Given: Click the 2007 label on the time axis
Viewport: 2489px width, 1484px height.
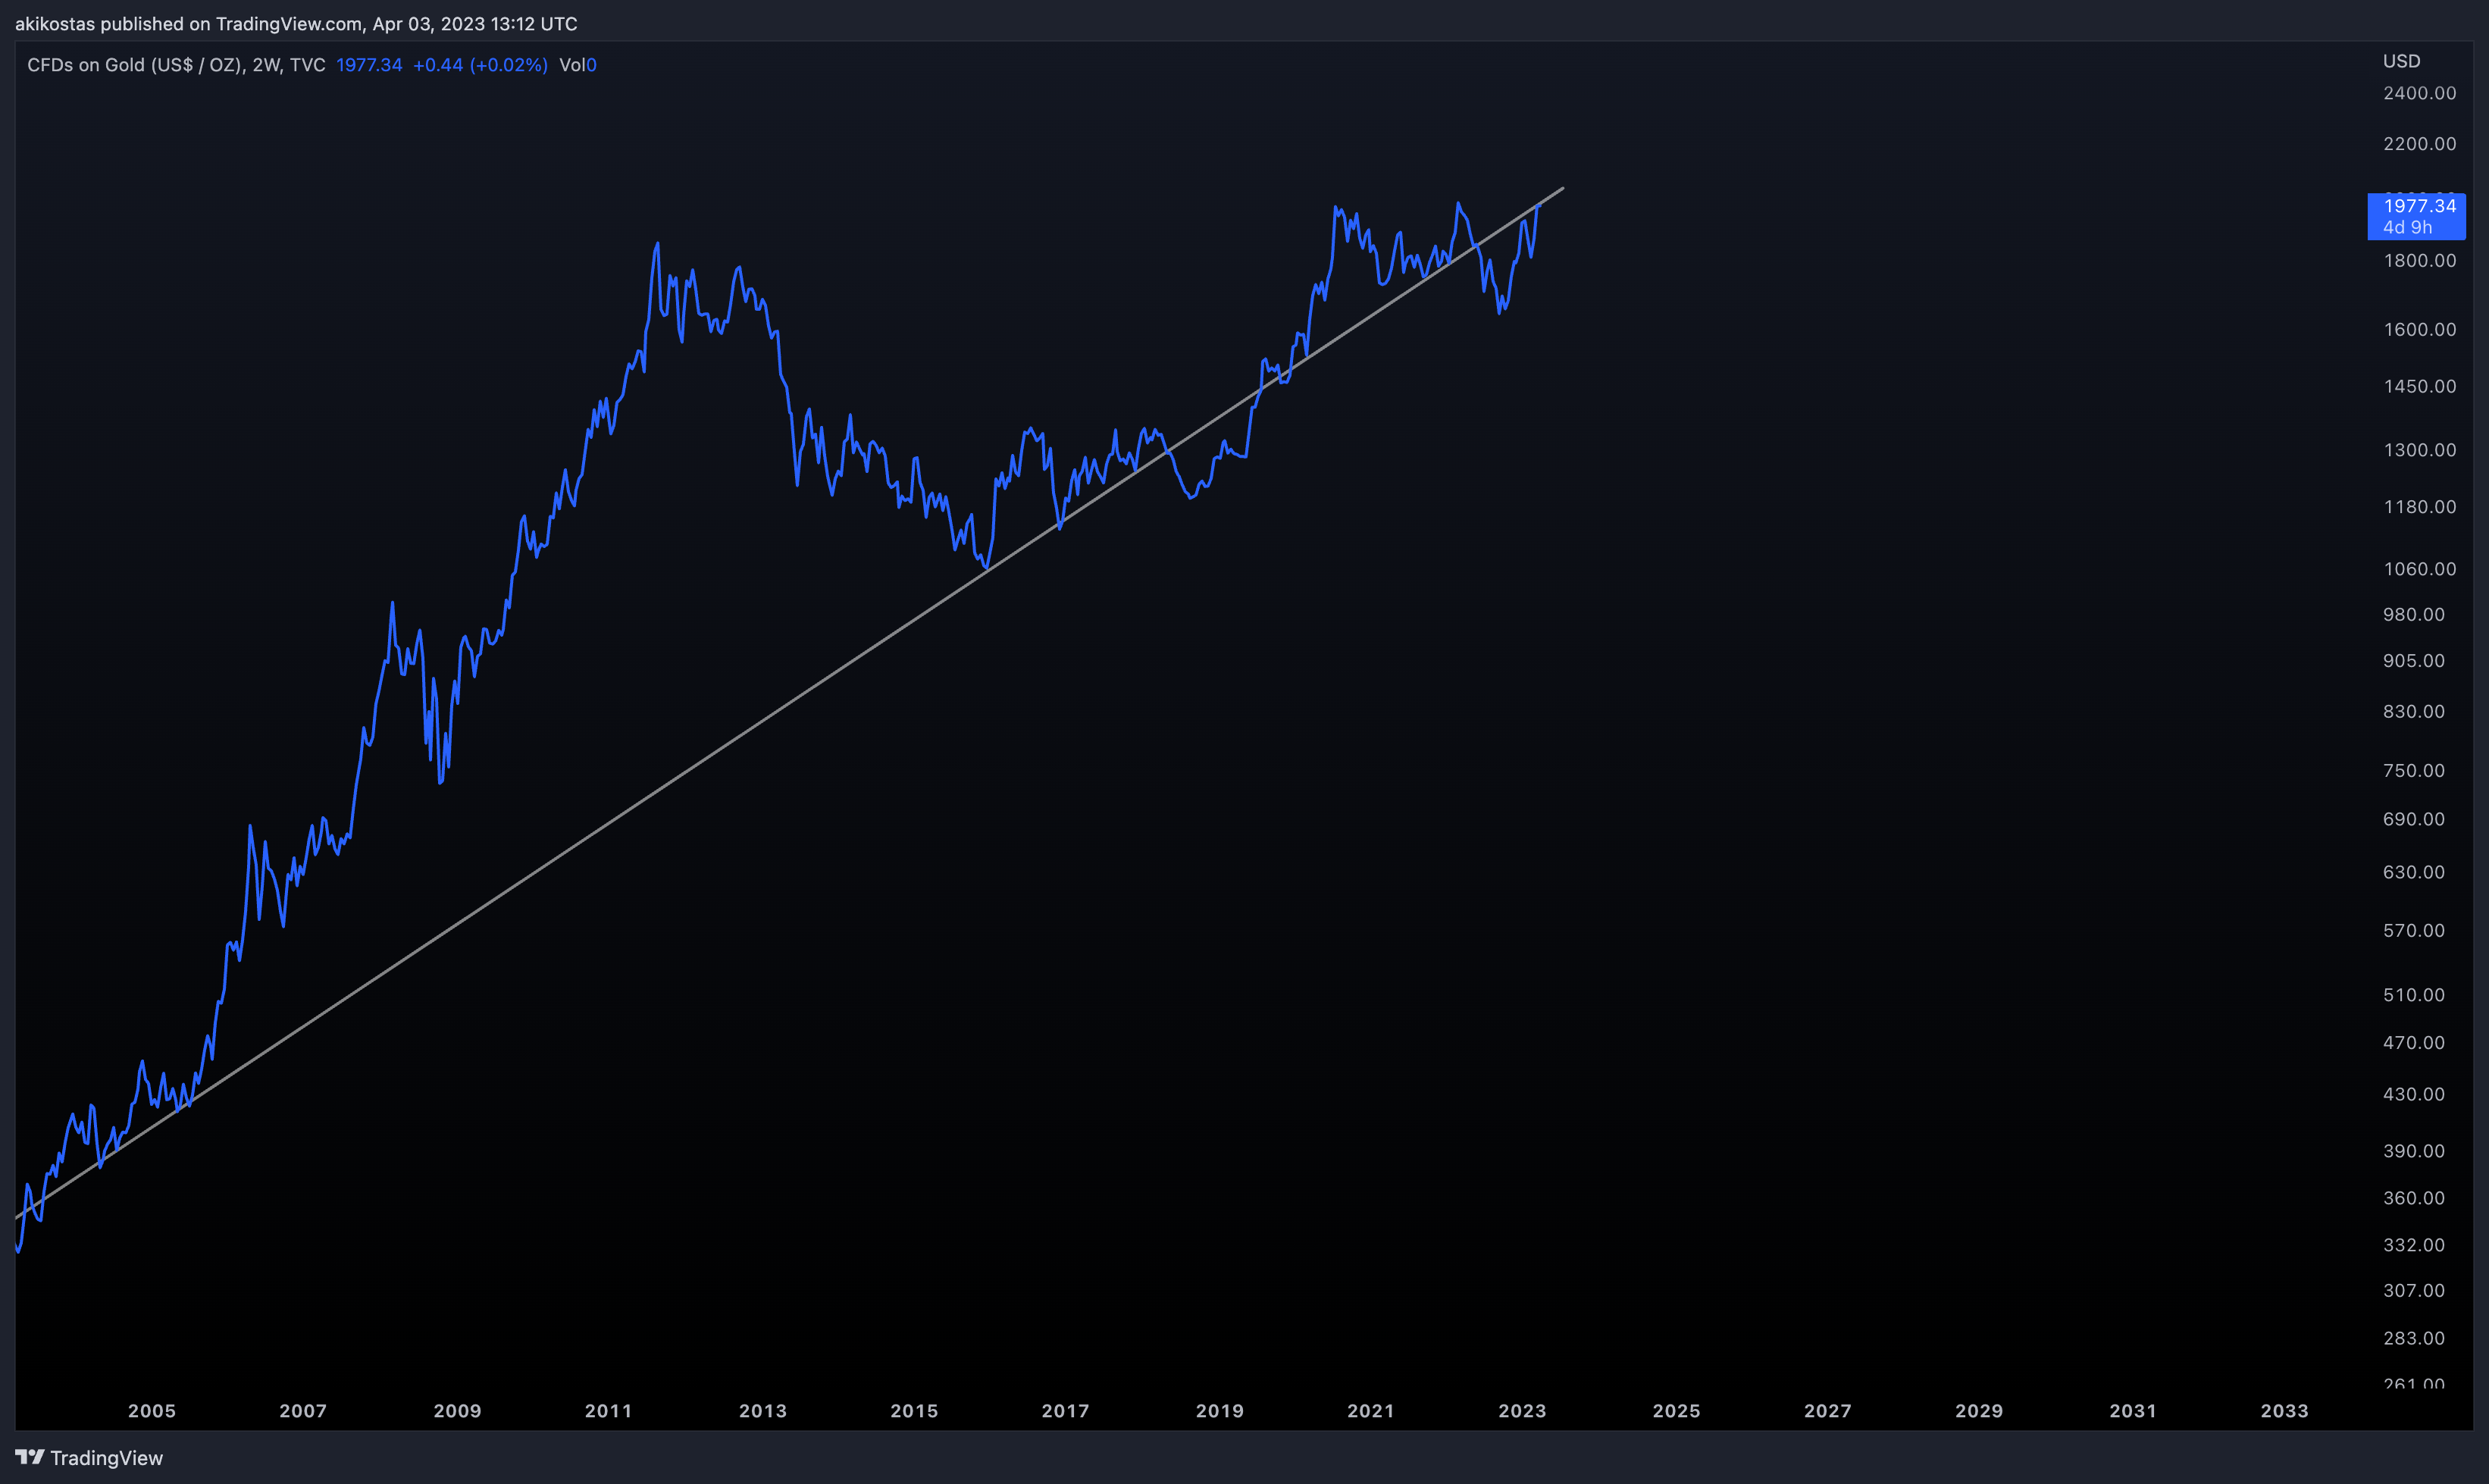Looking at the screenshot, I should [303, 1411].
